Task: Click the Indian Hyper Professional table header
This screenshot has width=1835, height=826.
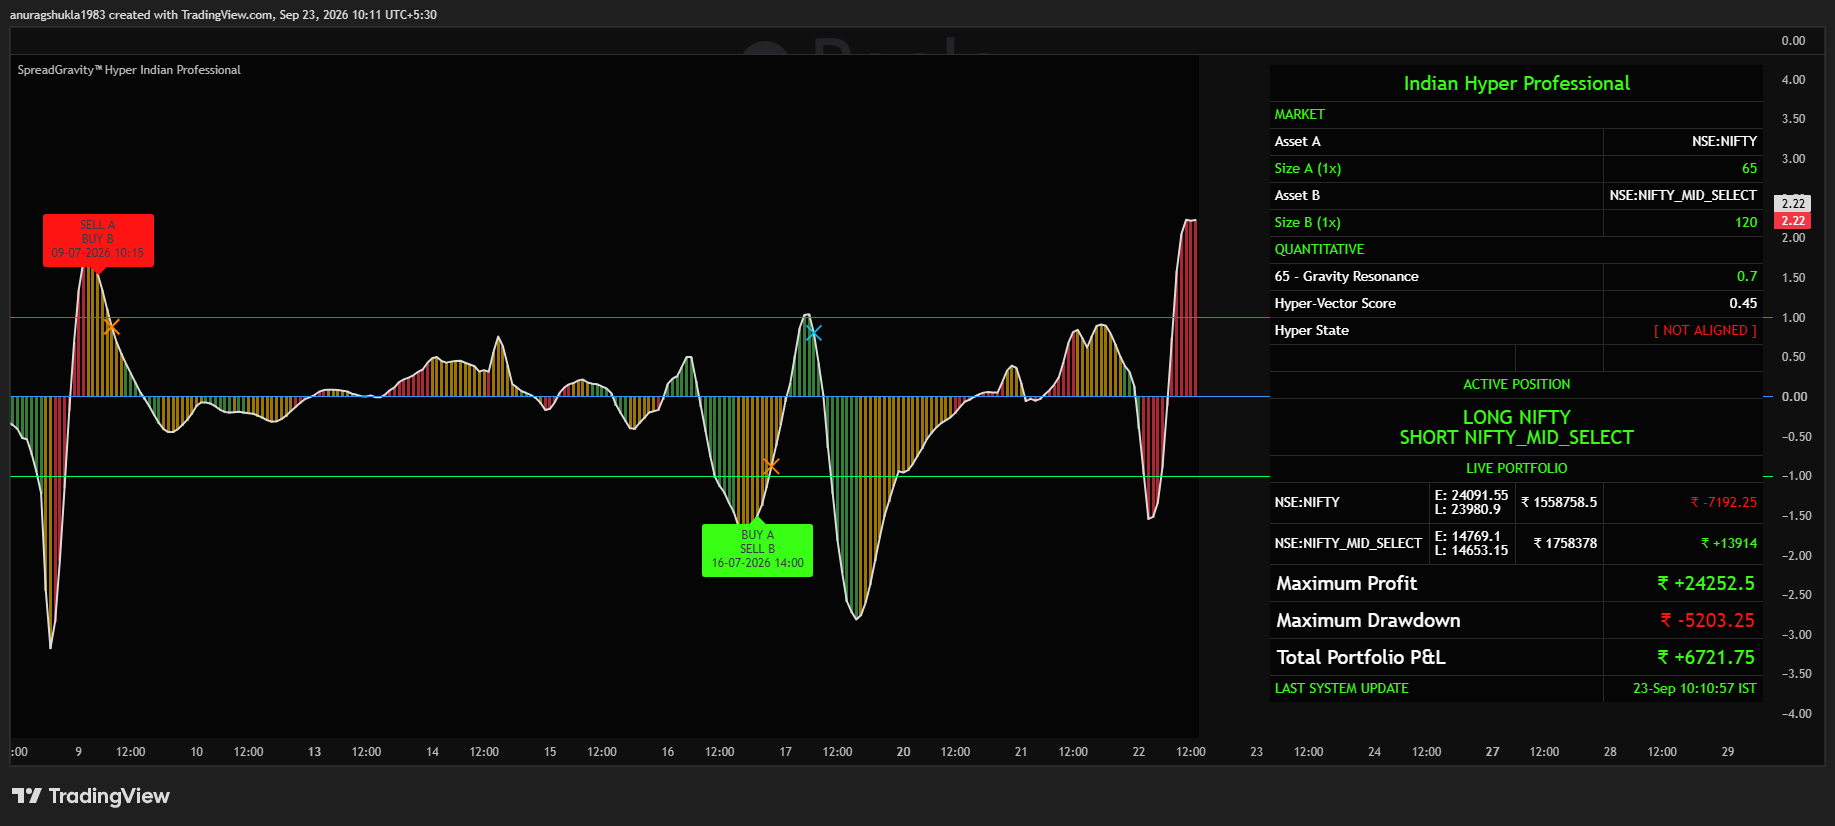Action: coord(1516,83)
